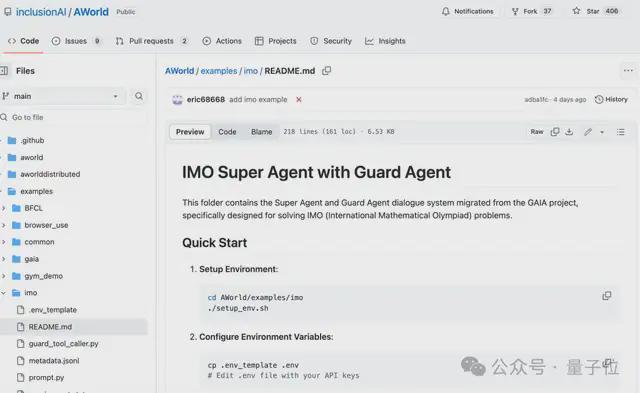Download the raw README file
The image size is (640, 393).
(569, 132)
